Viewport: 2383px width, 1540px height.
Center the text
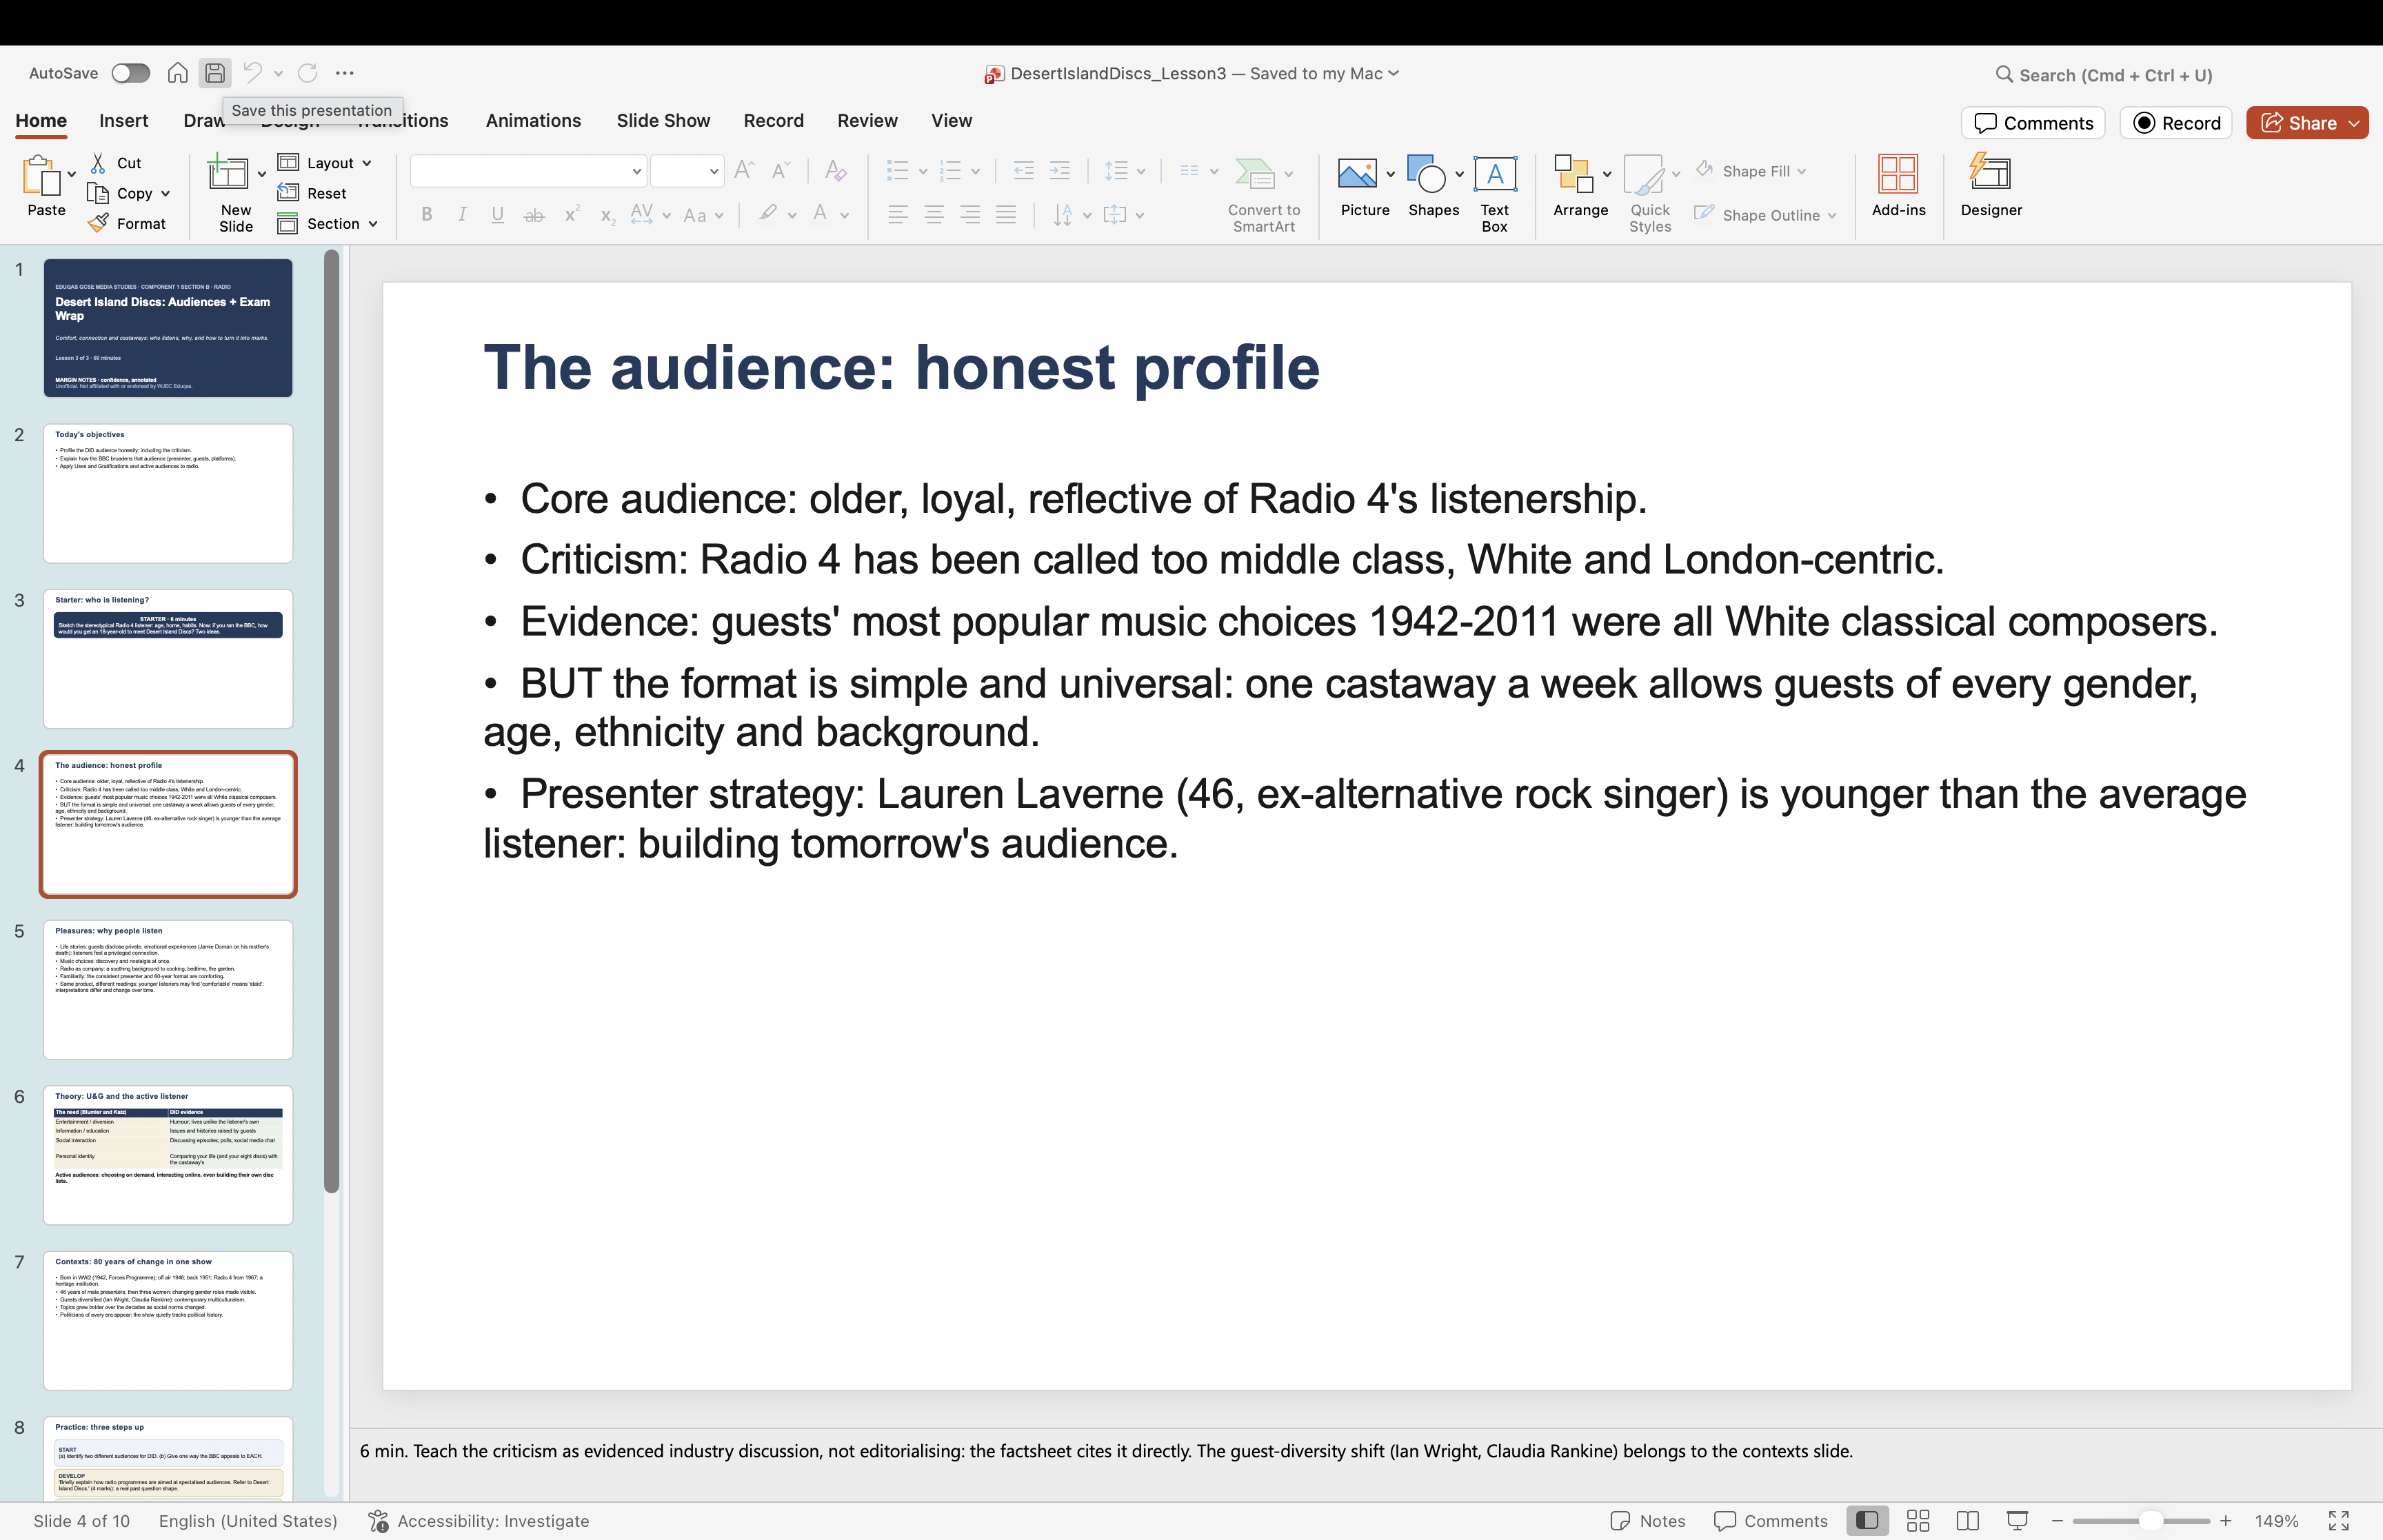click(x=934, y=214)
